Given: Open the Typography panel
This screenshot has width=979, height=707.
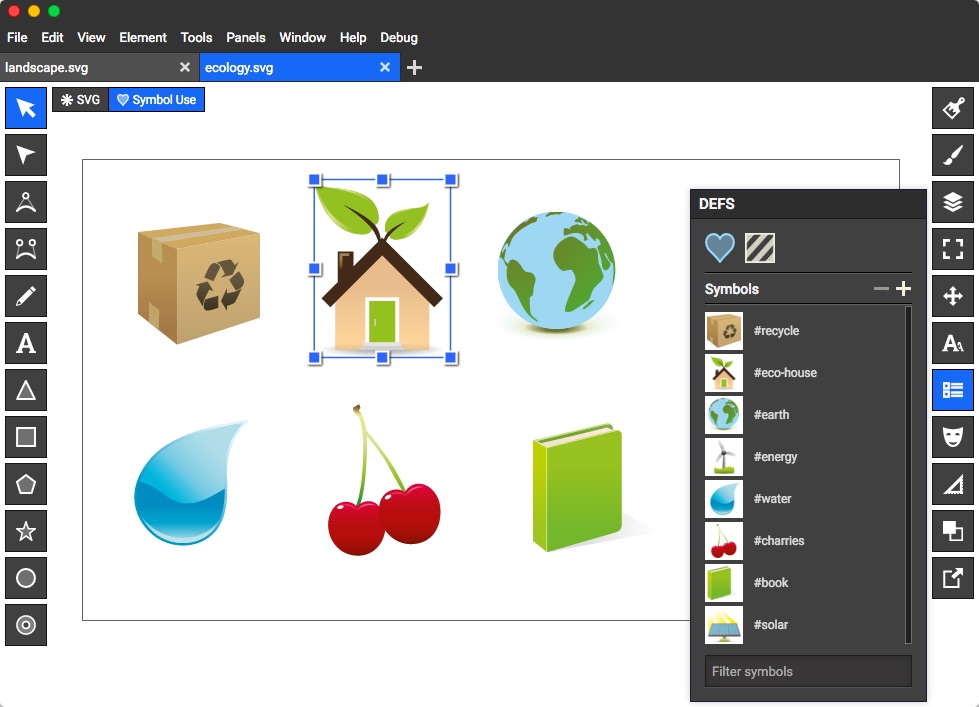Looking at the screenshot, I should [953, 342].
